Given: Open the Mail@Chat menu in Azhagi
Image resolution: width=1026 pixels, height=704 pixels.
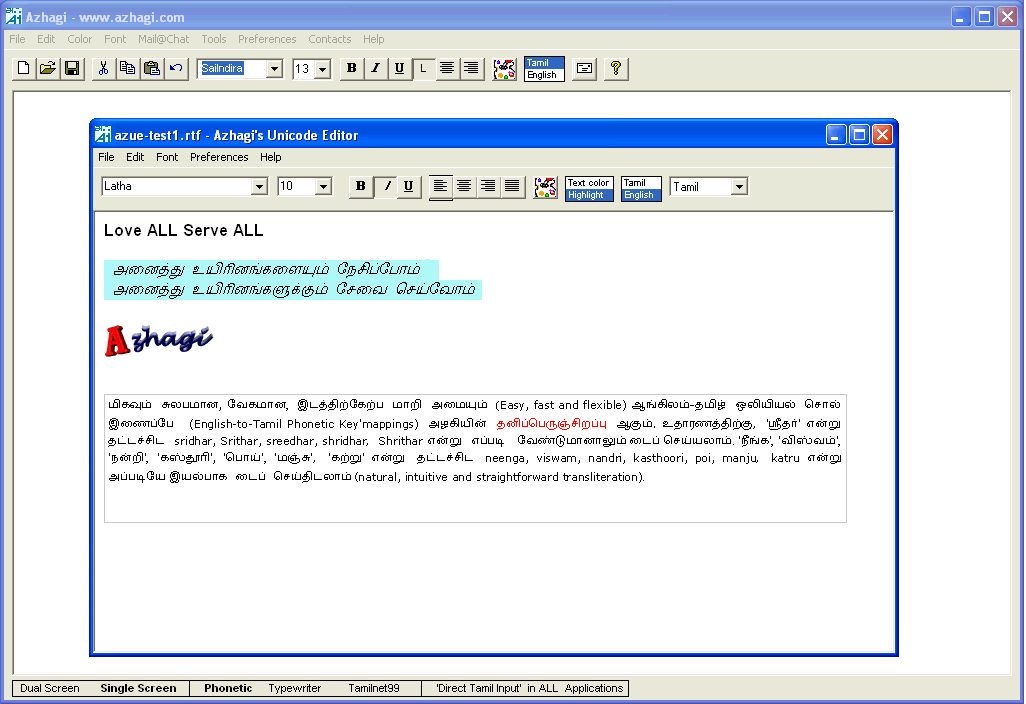Looking at the screenshot, I should coord(164,39).
